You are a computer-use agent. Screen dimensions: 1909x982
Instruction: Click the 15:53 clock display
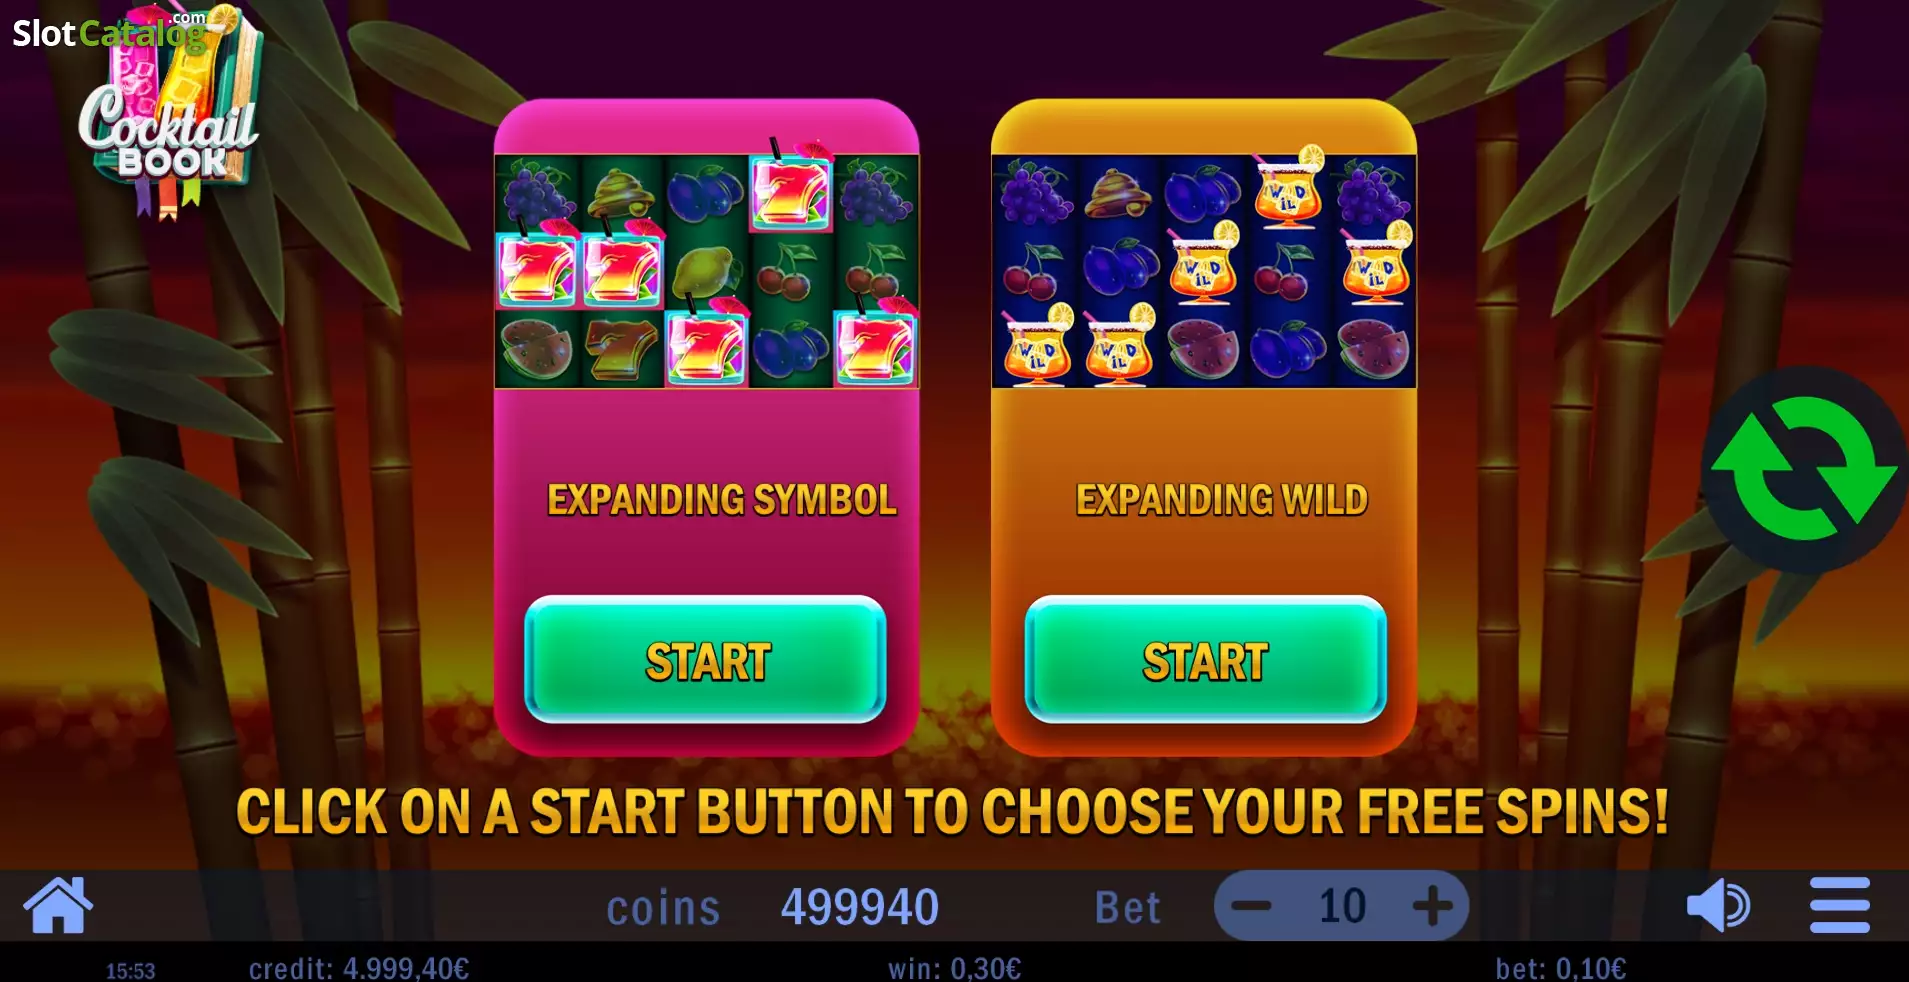pyautogui.click(x=131, y=970)
